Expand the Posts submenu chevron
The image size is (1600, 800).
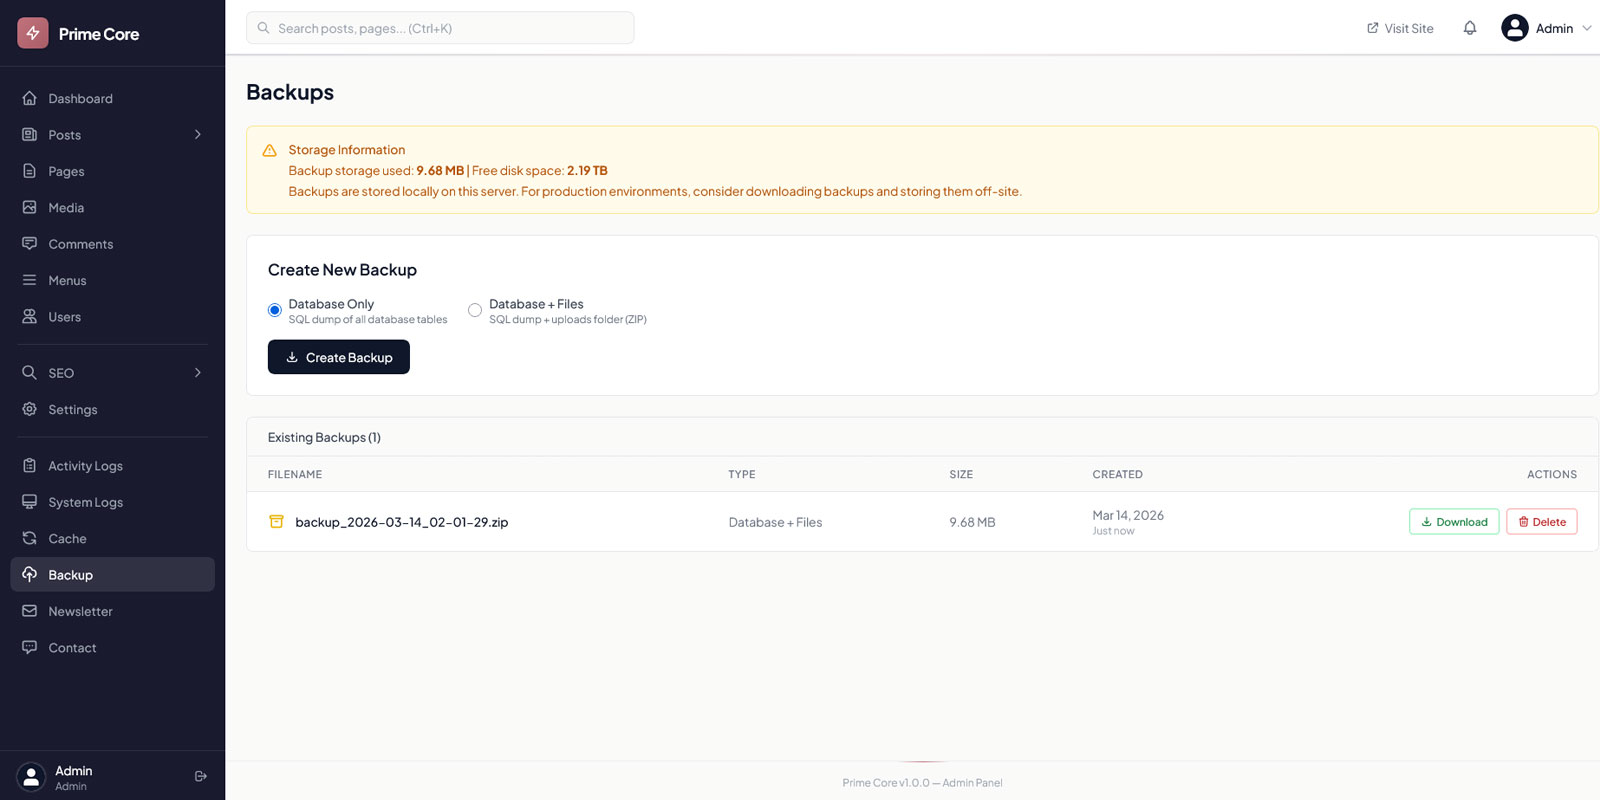(197, 135)
